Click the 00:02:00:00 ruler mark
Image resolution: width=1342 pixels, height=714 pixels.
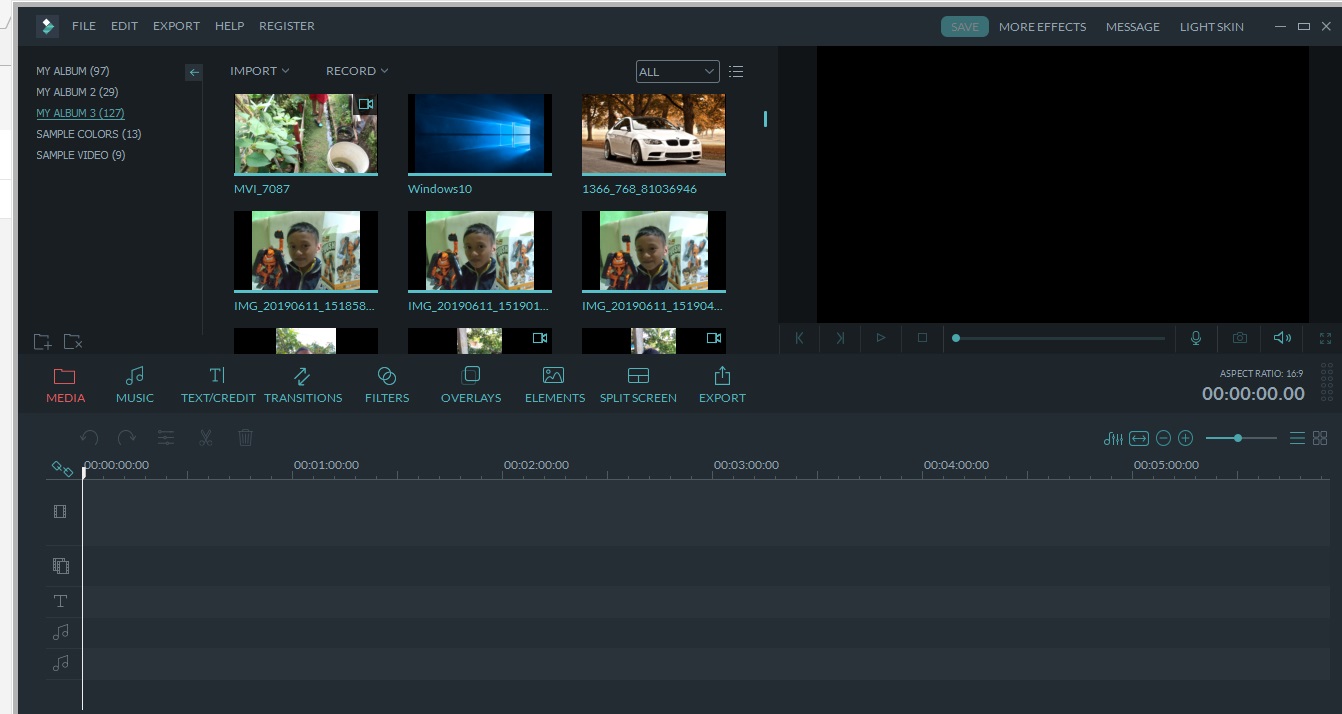[536, 465]
